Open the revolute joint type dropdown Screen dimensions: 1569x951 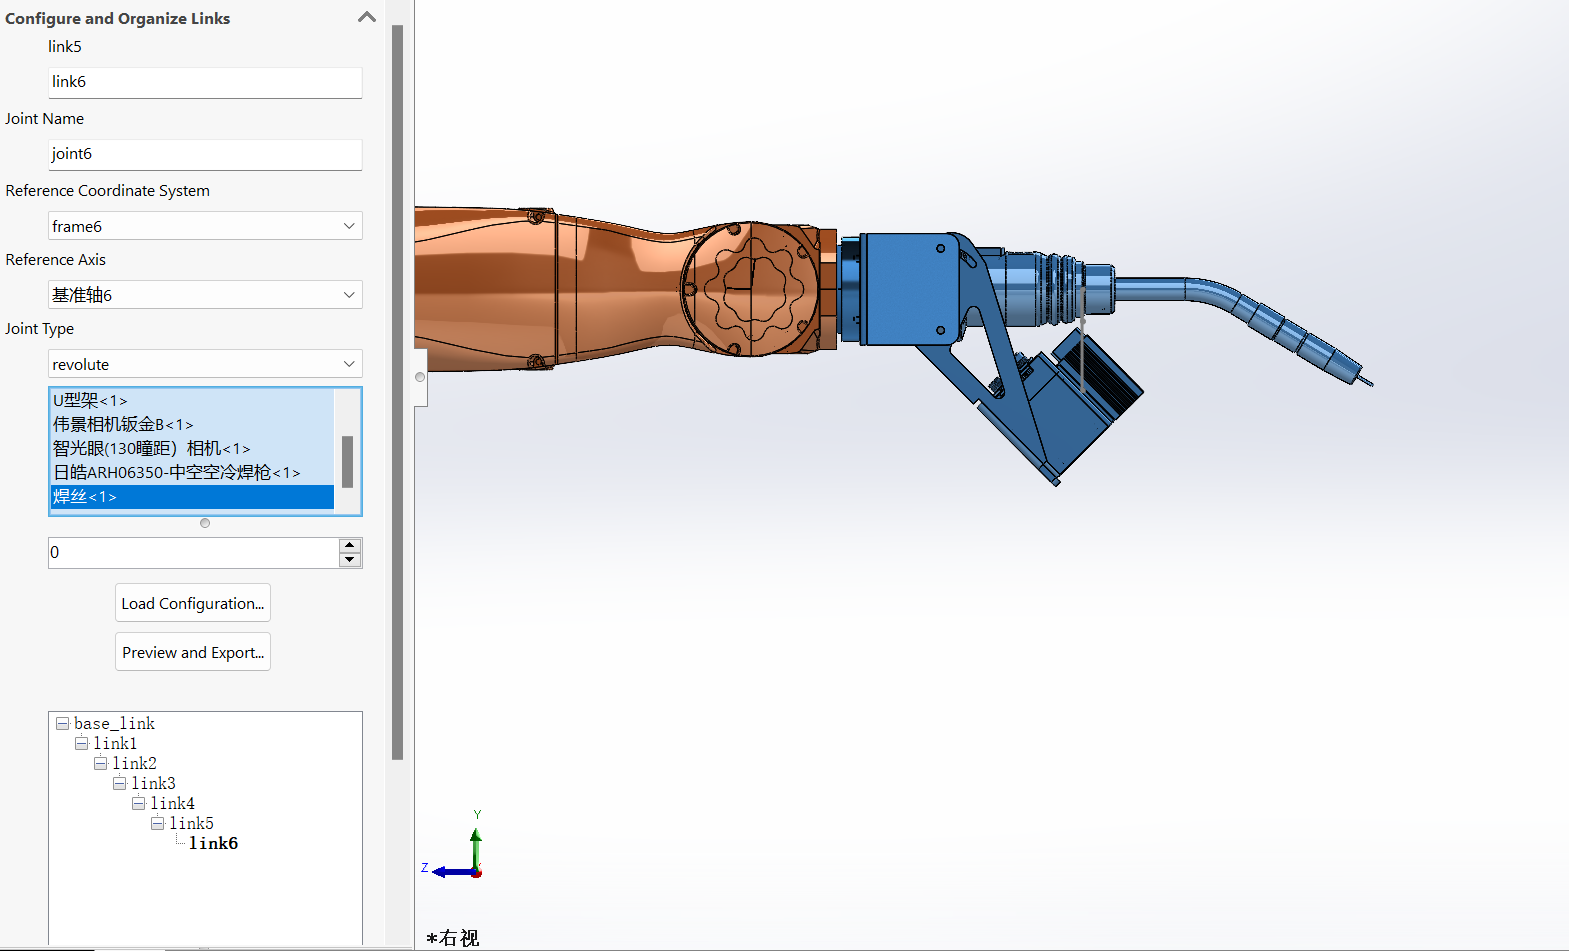point(205,364)
